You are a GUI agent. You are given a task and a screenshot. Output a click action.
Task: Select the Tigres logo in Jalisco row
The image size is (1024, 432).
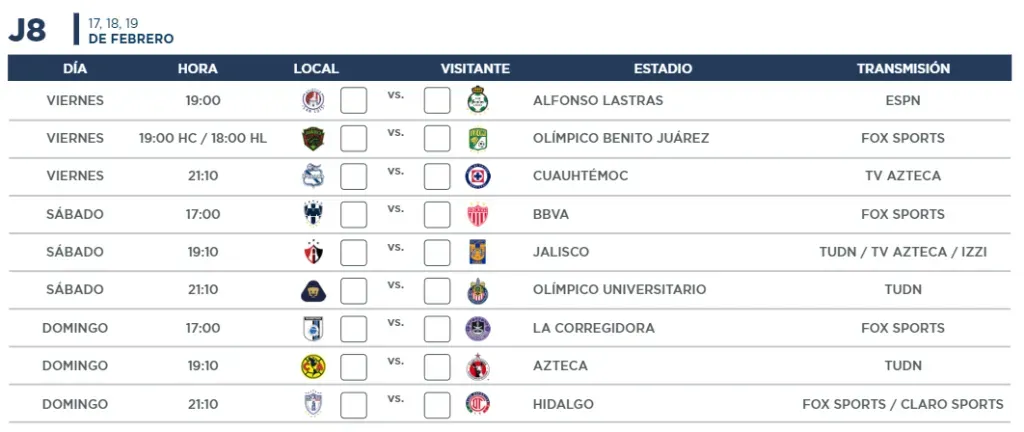pos(478,252)
